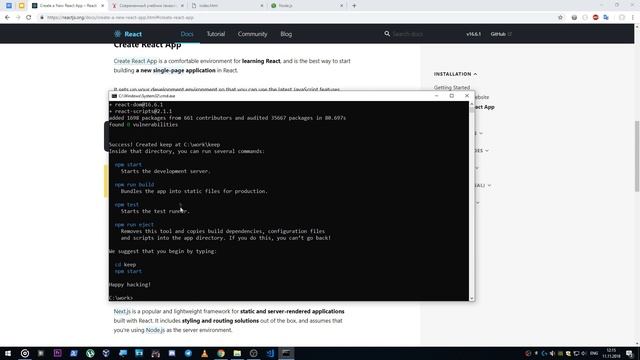This screenshot has width=640, height=360.
Task: Click 'npm run build' text in cmd
Action: pyautogui.click(x=134, y=184)
